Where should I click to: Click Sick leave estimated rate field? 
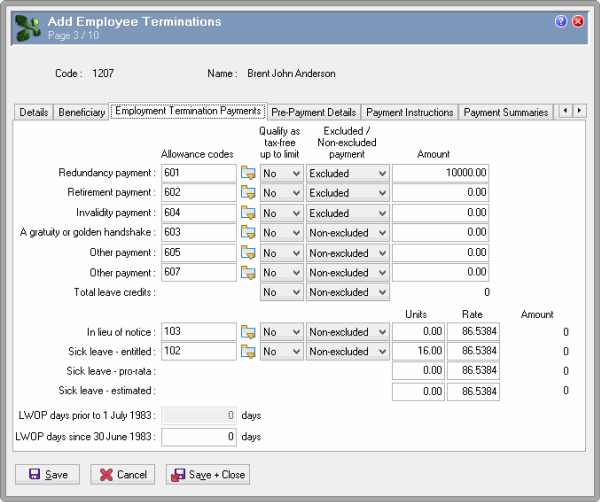[x=473, y=391]
